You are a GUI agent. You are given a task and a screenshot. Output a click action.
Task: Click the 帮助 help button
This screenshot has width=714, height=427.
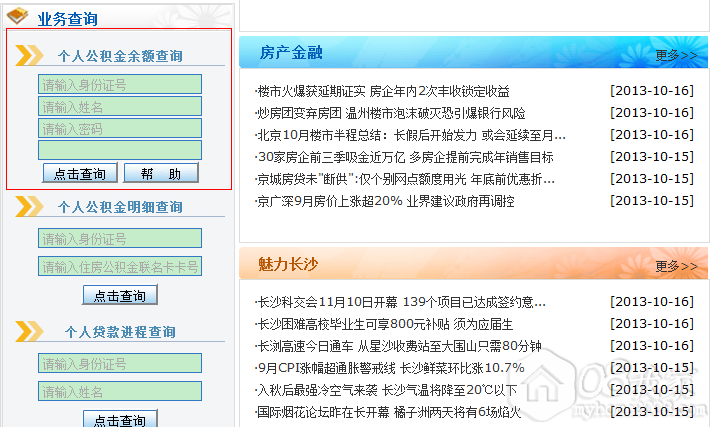pos(161,173)
